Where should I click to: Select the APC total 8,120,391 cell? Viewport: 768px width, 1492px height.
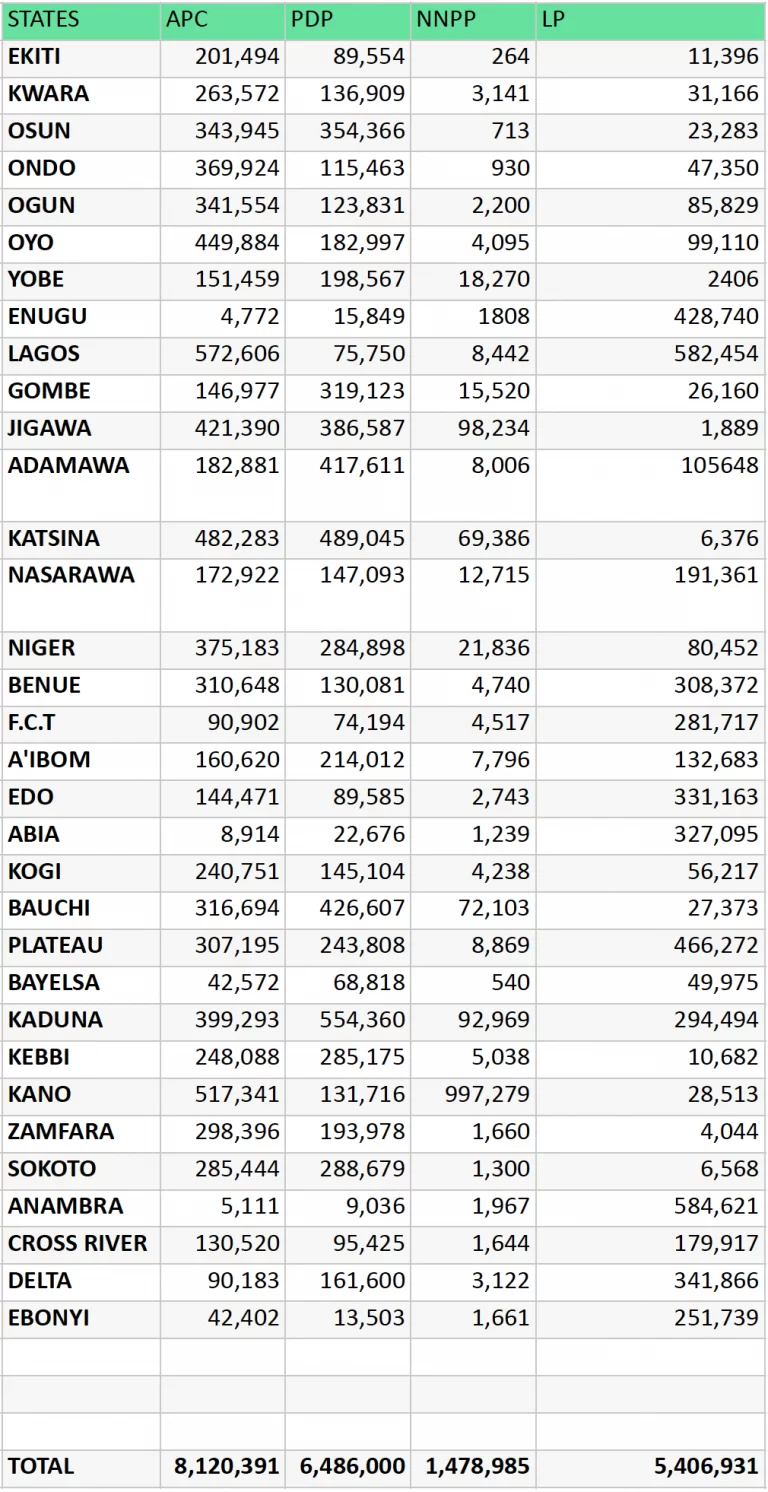pos(223,1466)
